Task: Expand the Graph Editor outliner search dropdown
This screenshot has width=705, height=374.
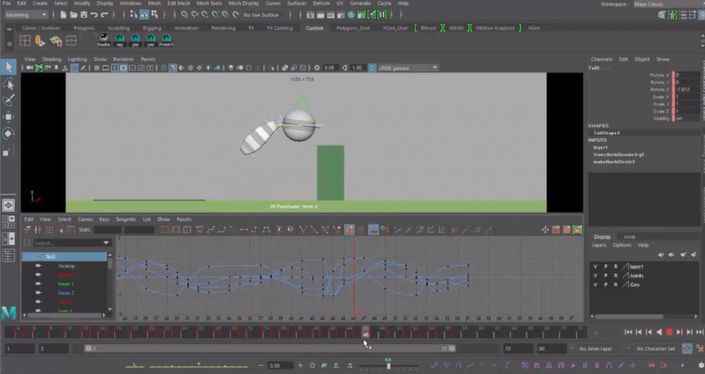Action: pos(107,243)
